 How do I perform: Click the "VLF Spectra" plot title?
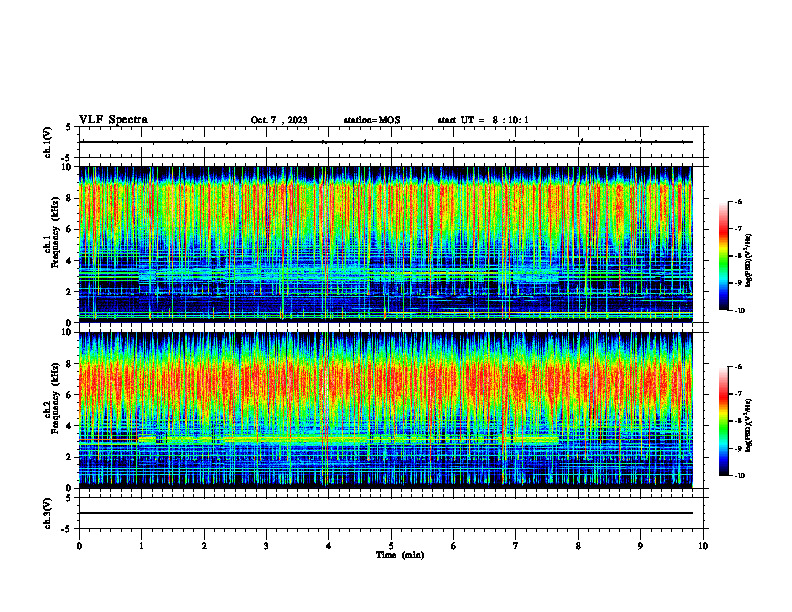(x=113, y=120)
